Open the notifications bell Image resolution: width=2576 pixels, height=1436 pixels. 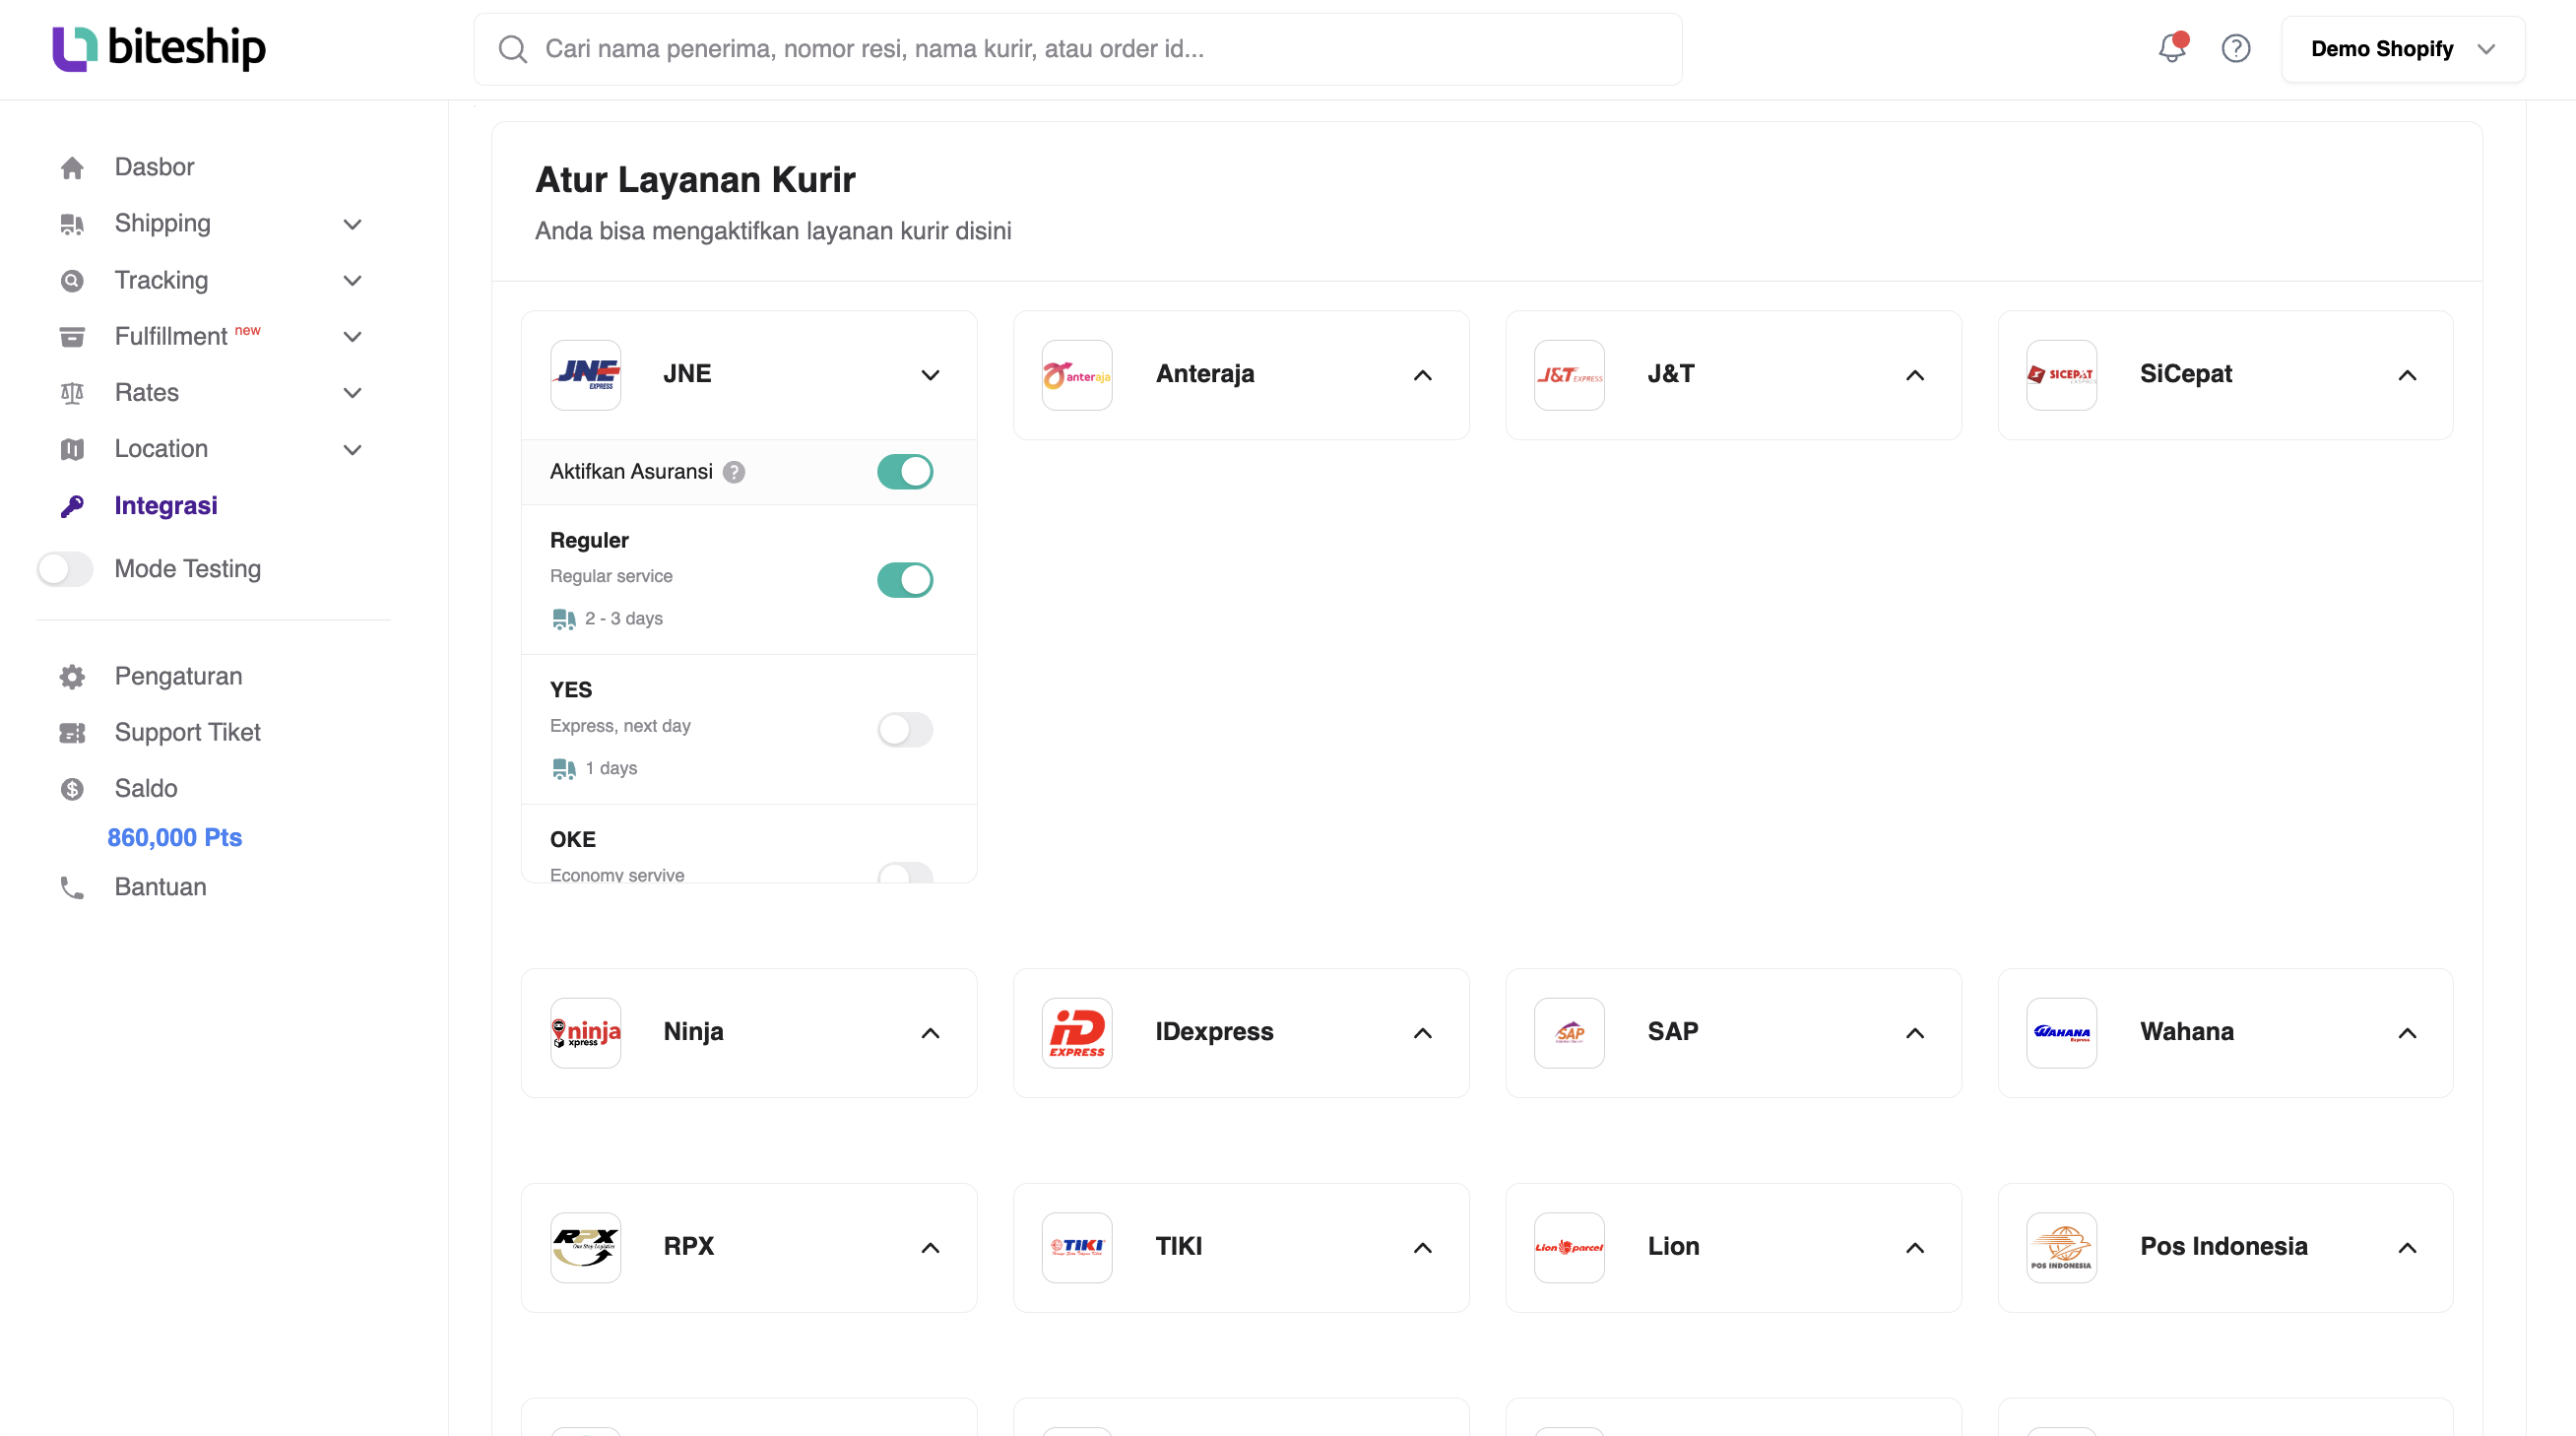pos(2172,48)
